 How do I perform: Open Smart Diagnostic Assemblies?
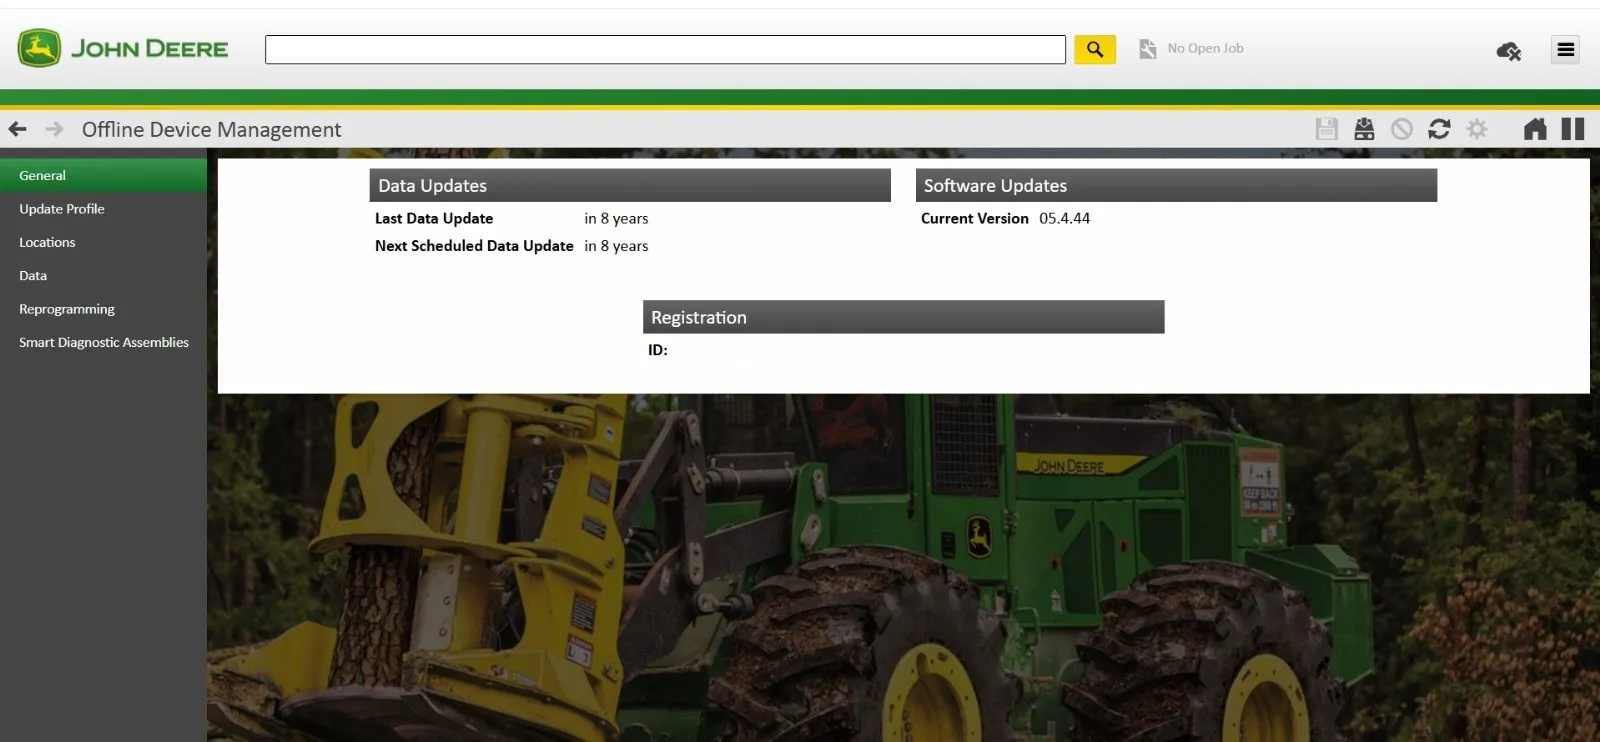[104, 342]
